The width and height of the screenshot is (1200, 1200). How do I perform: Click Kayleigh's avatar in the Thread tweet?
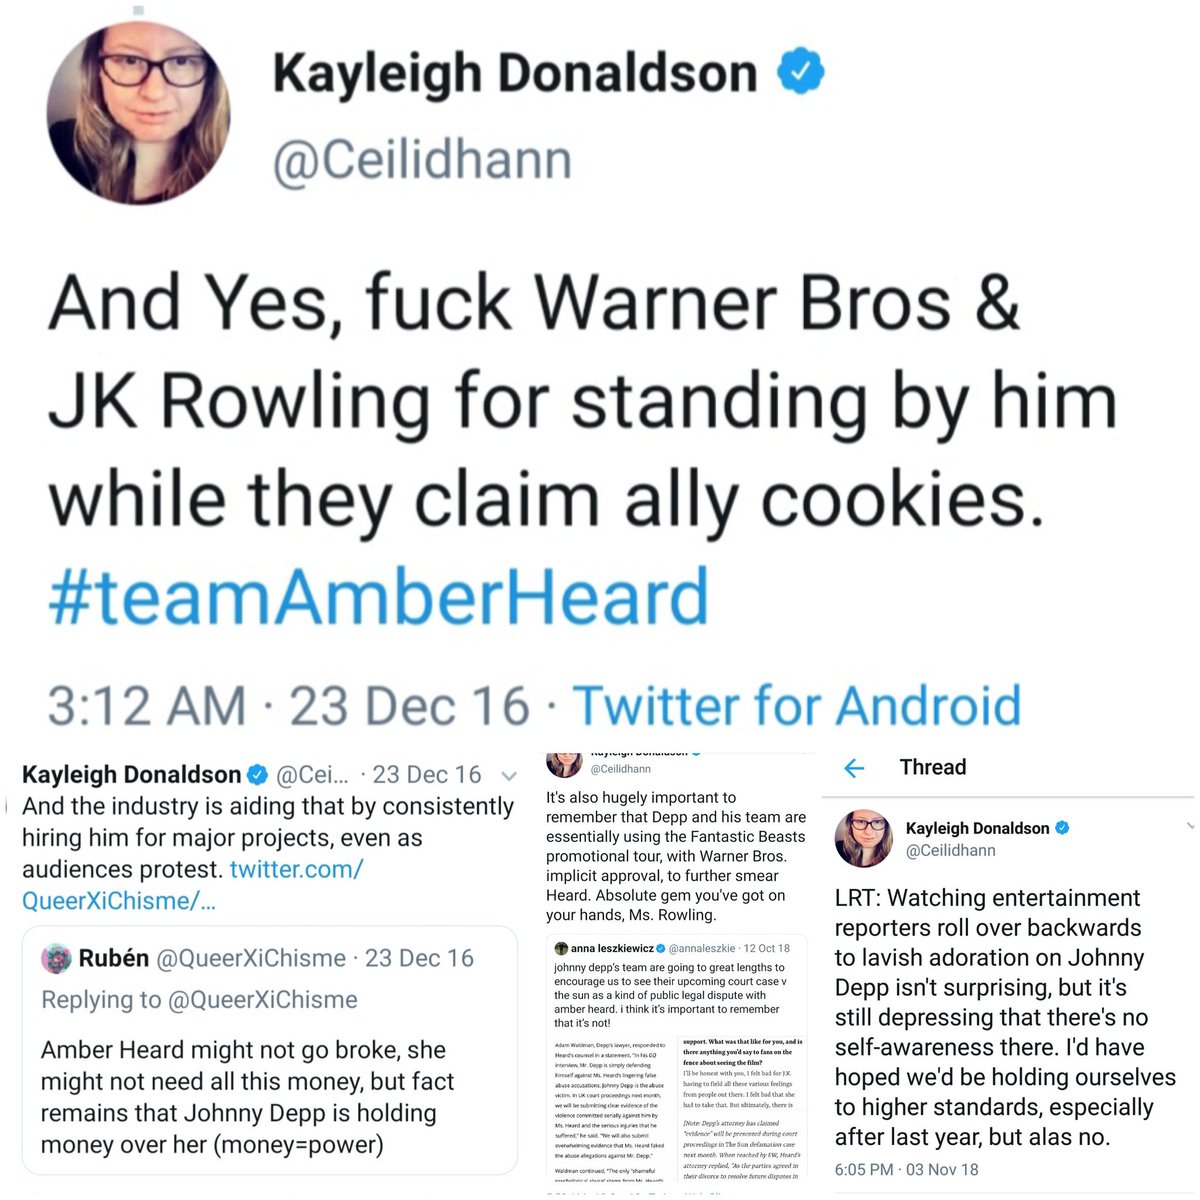[863, 838]
